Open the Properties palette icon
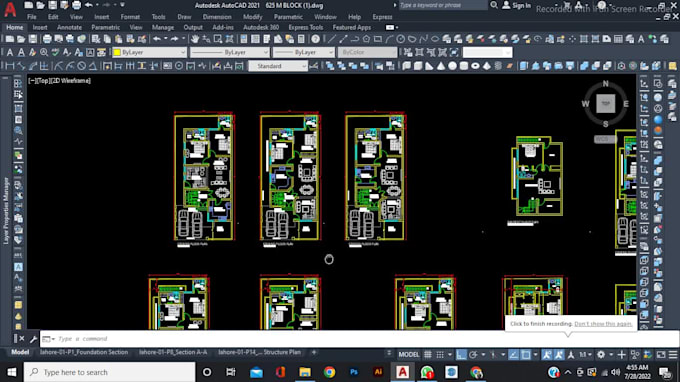Screen dimensions: 680x382 (244, 39)
